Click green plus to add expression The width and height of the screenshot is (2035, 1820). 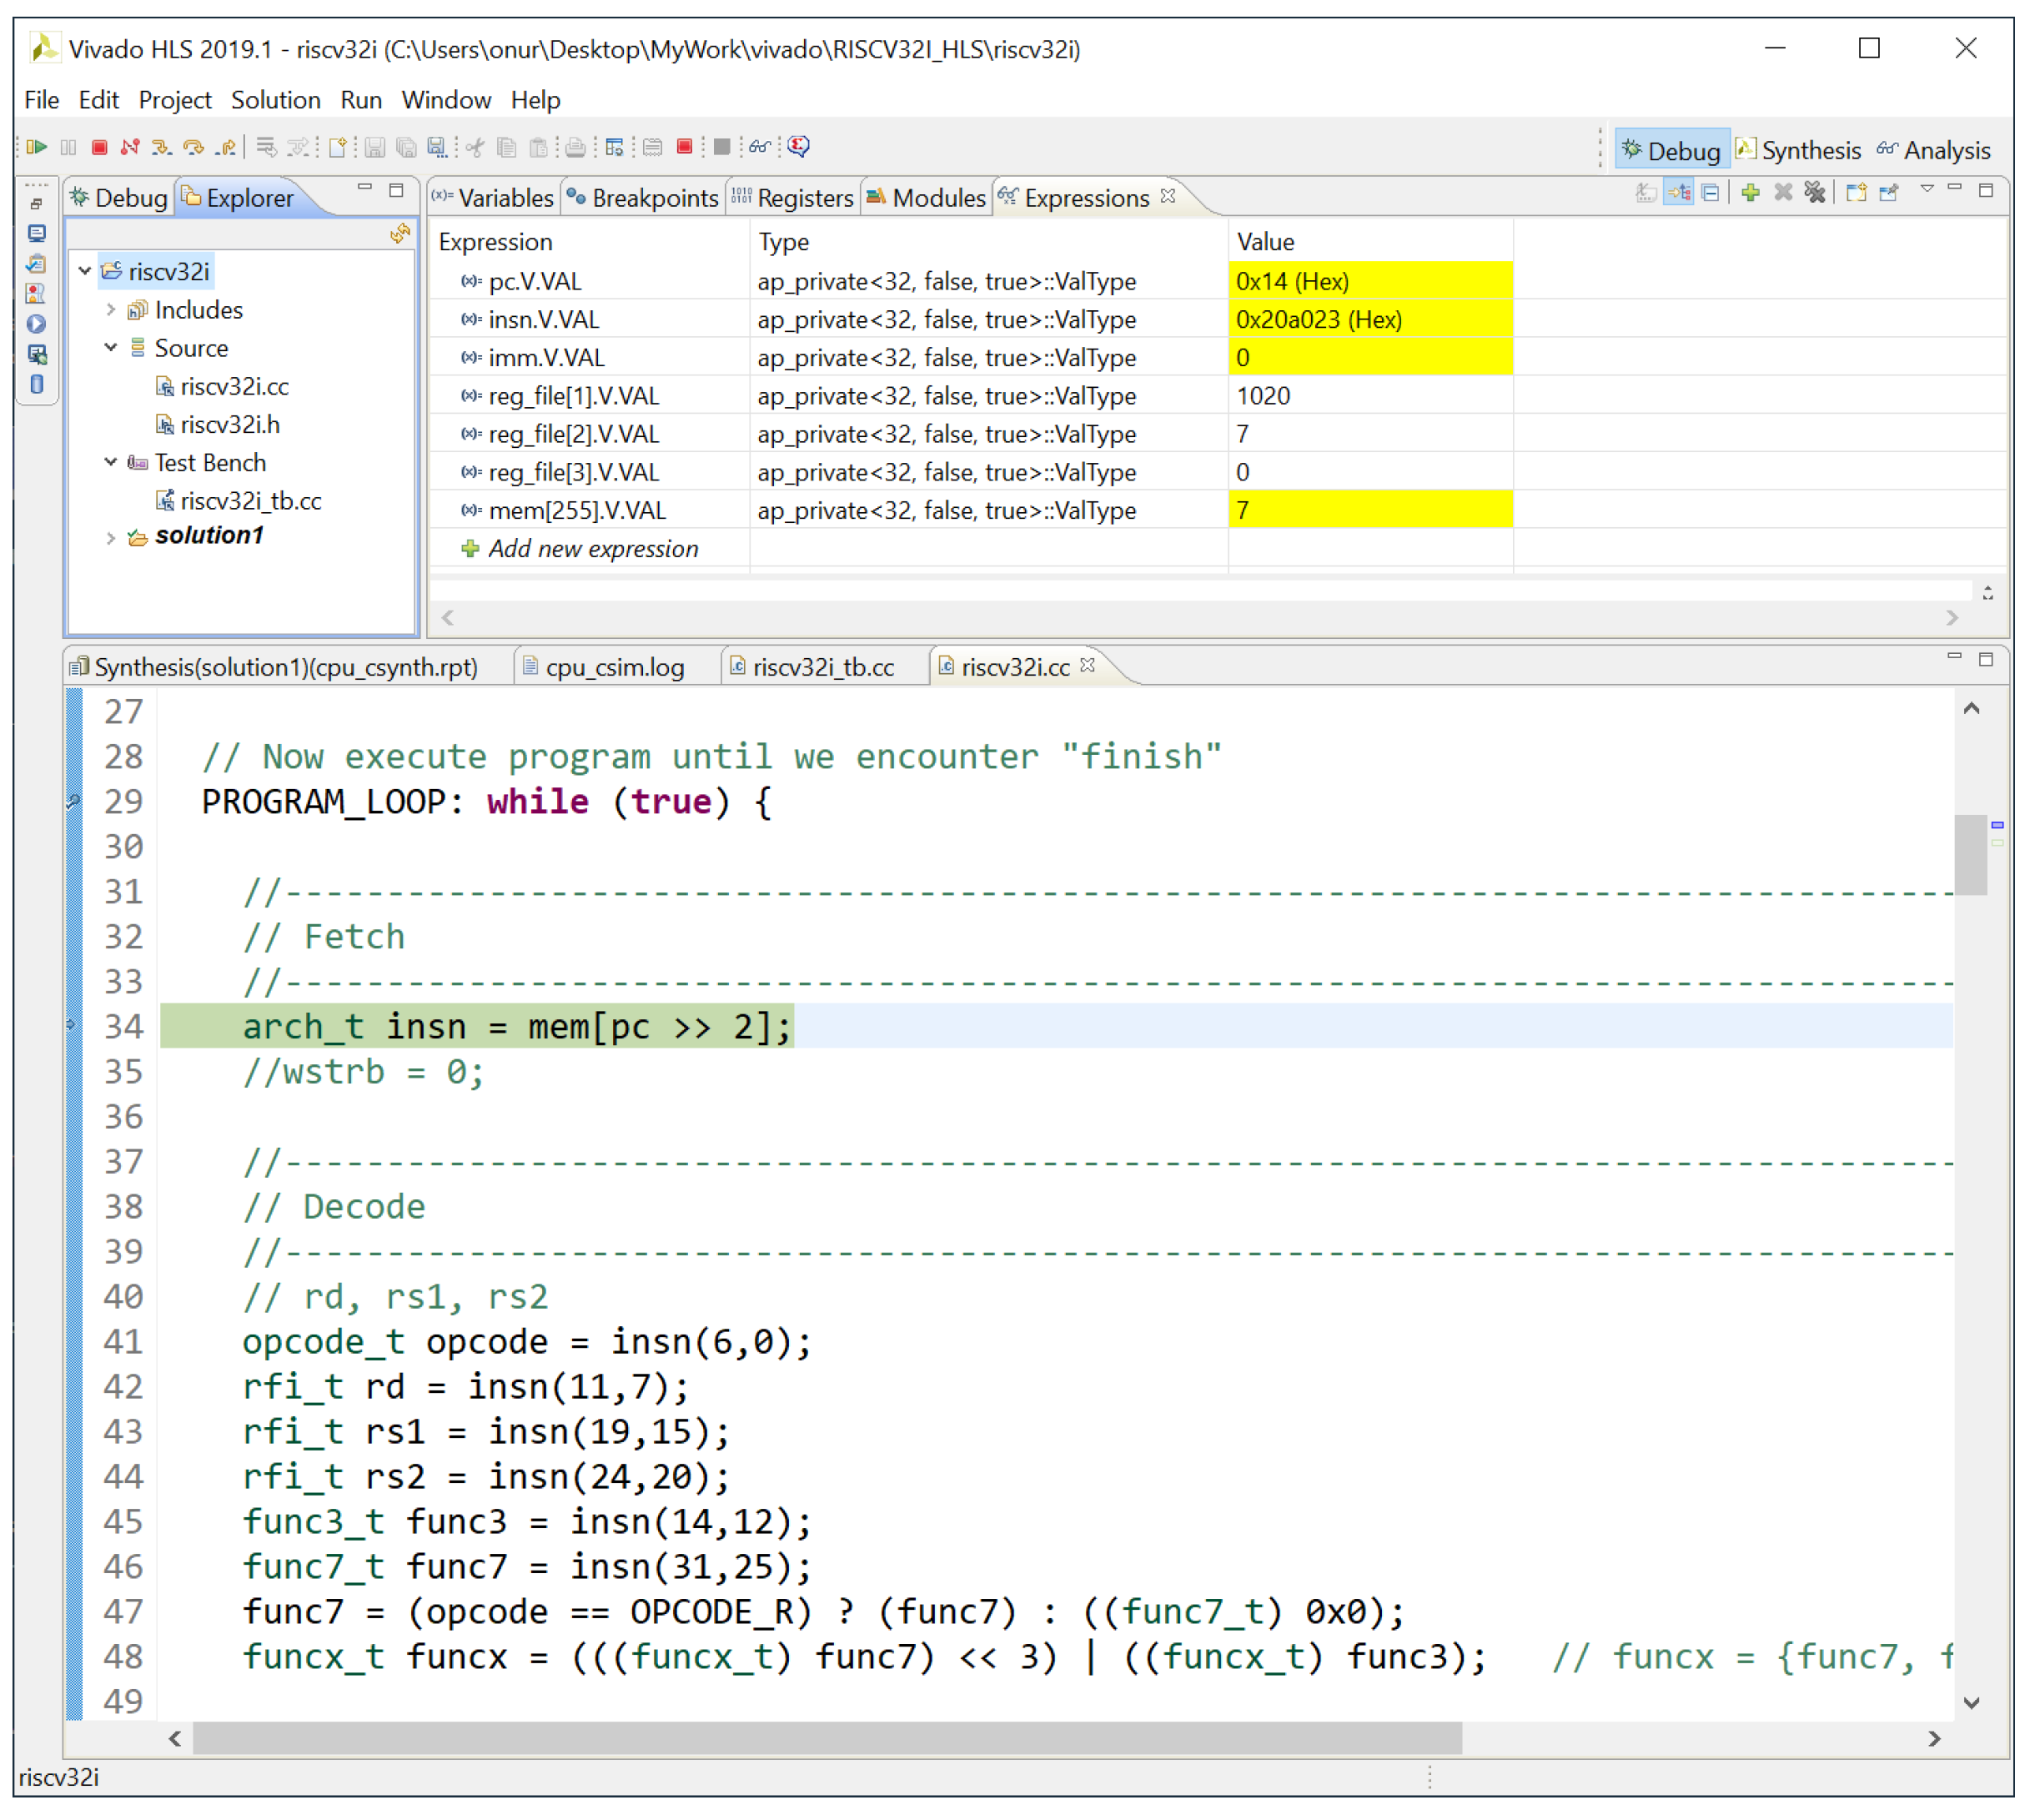click(x=1751, y=193)
